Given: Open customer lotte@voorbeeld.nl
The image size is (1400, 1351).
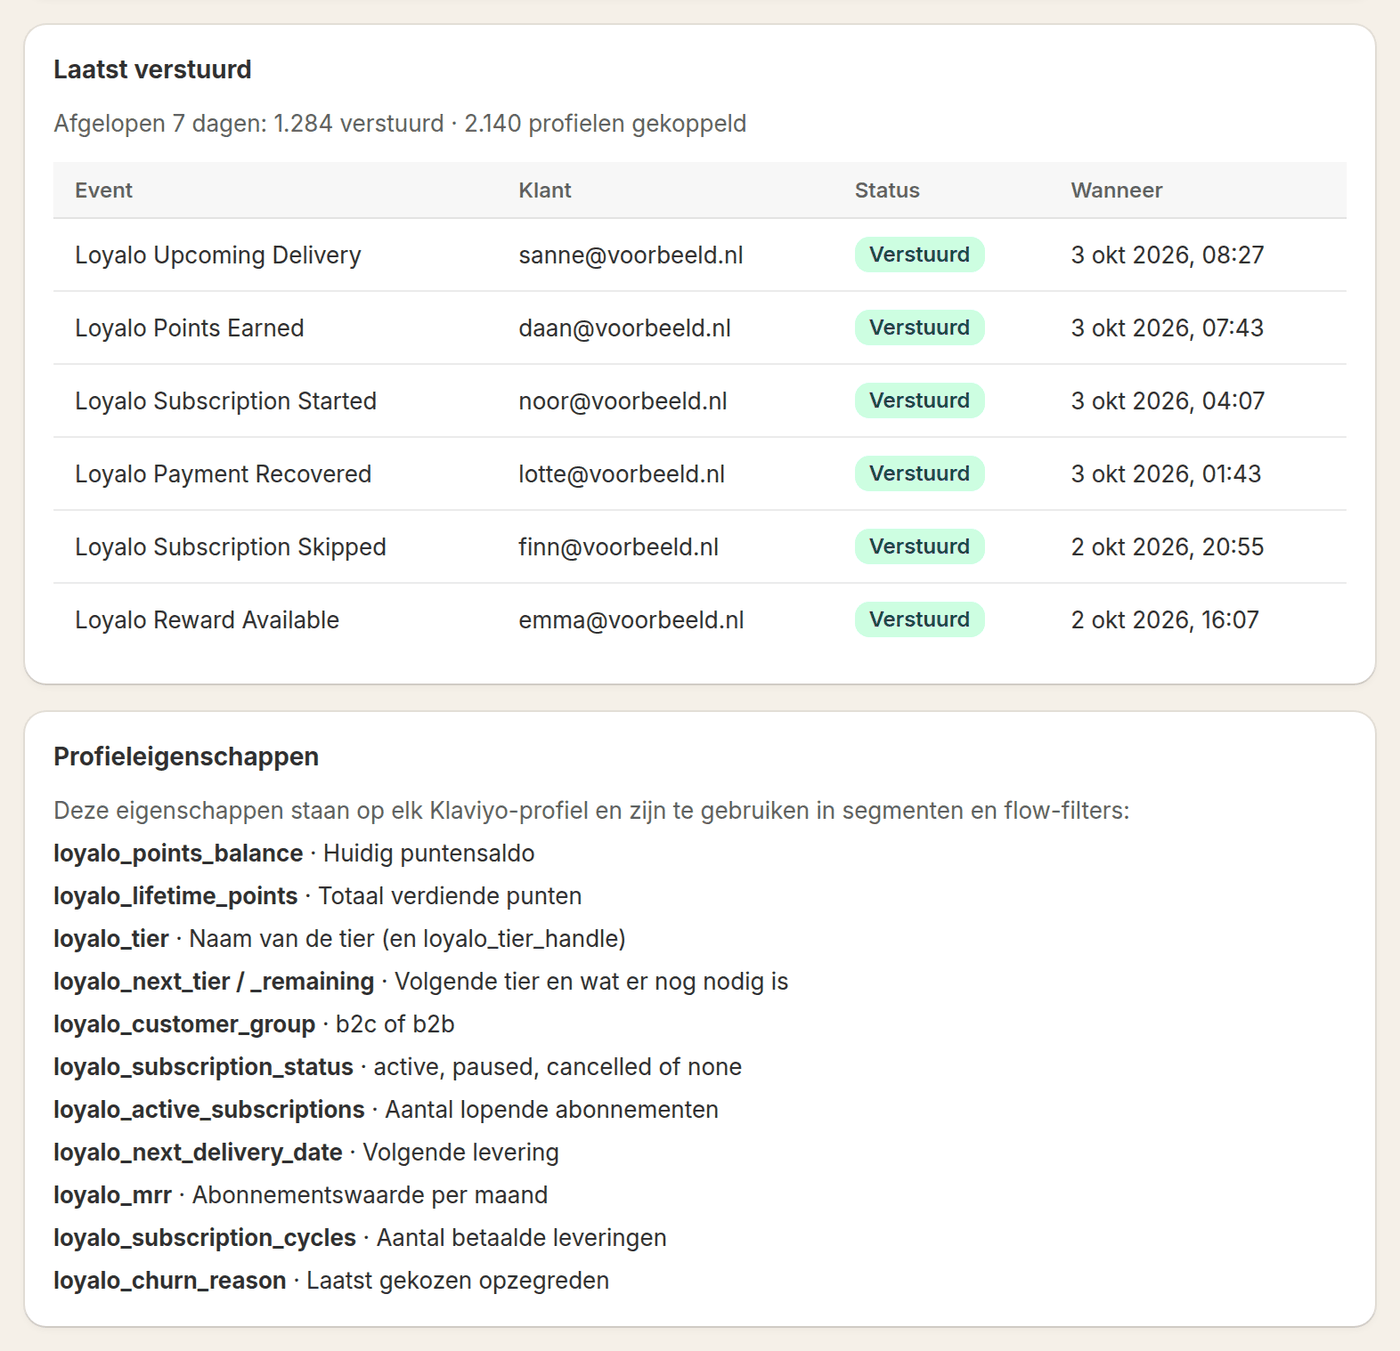Looking at the screenshot, I should tap(622, 474).
